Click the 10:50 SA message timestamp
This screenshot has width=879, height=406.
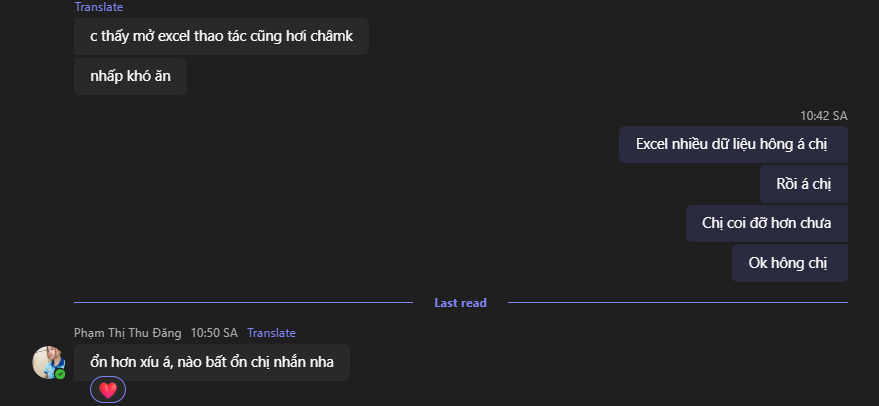214,333
